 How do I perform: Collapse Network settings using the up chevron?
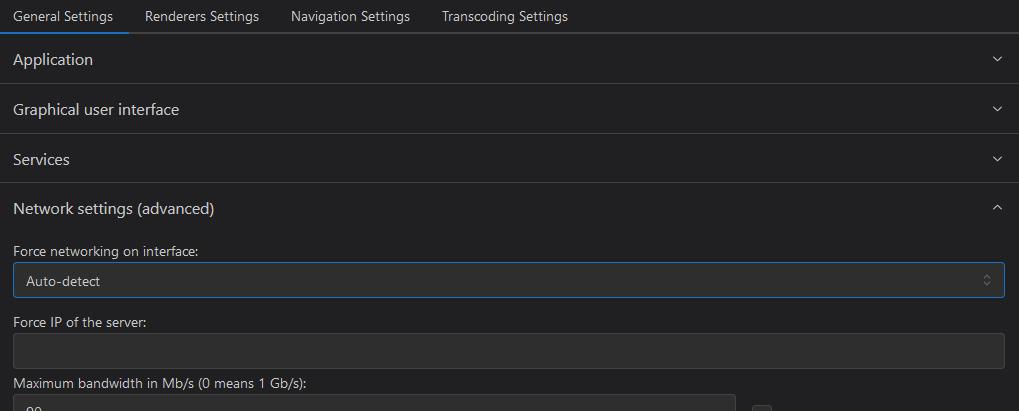click(997, 208)
